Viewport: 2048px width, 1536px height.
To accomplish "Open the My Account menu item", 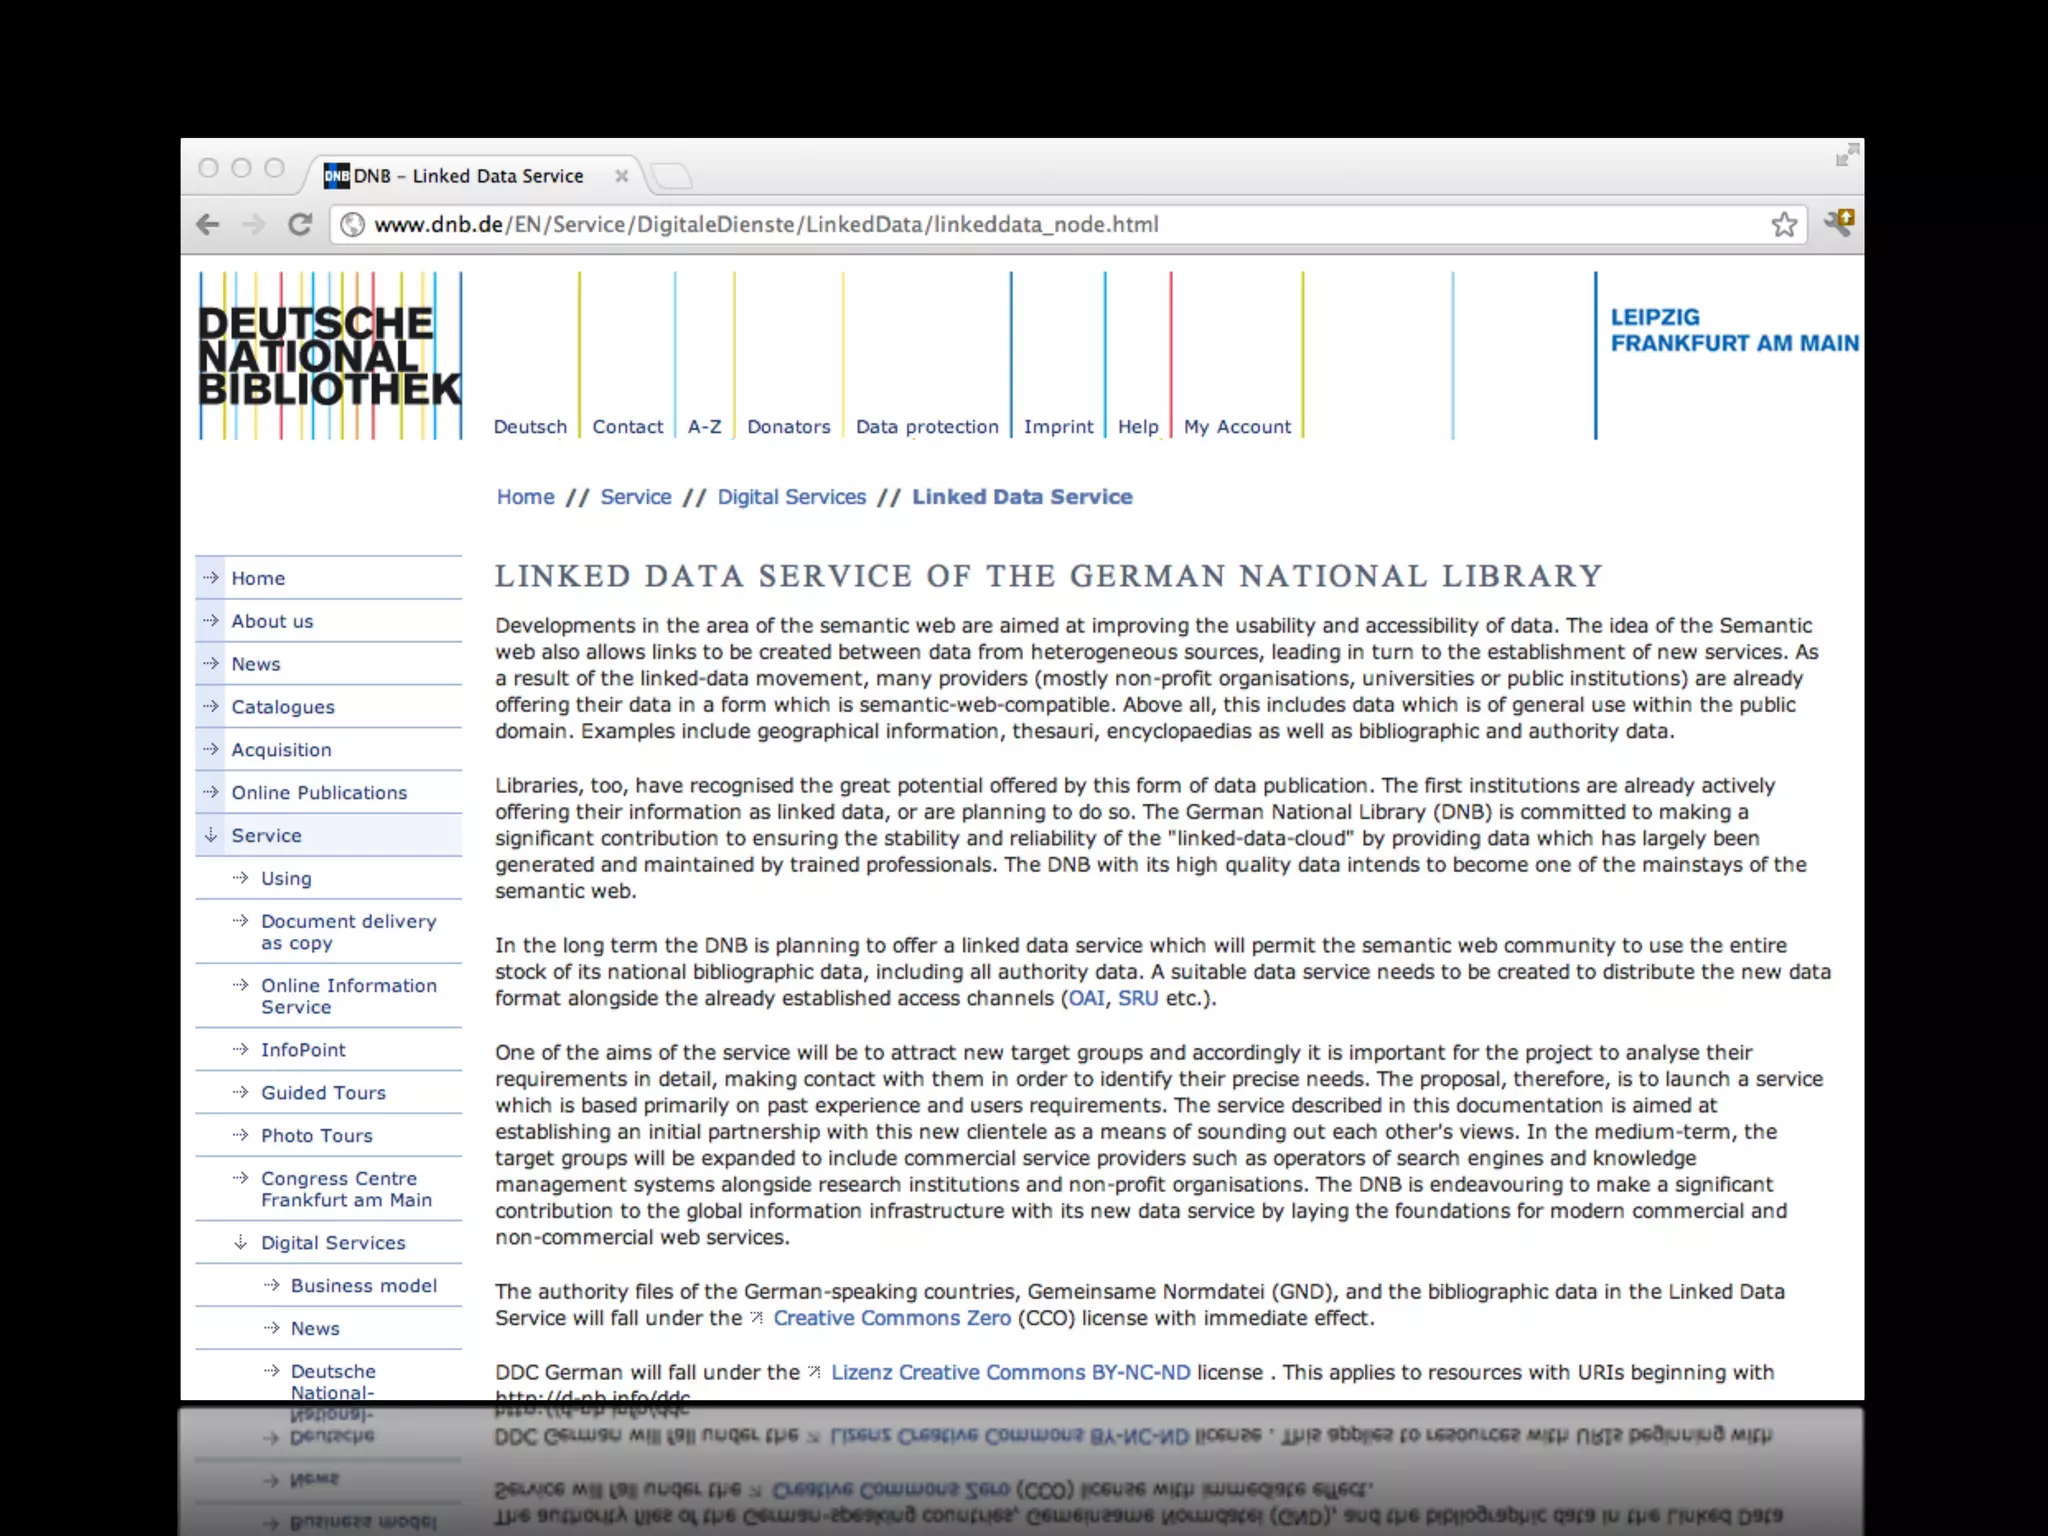I will click(1237, 427).
